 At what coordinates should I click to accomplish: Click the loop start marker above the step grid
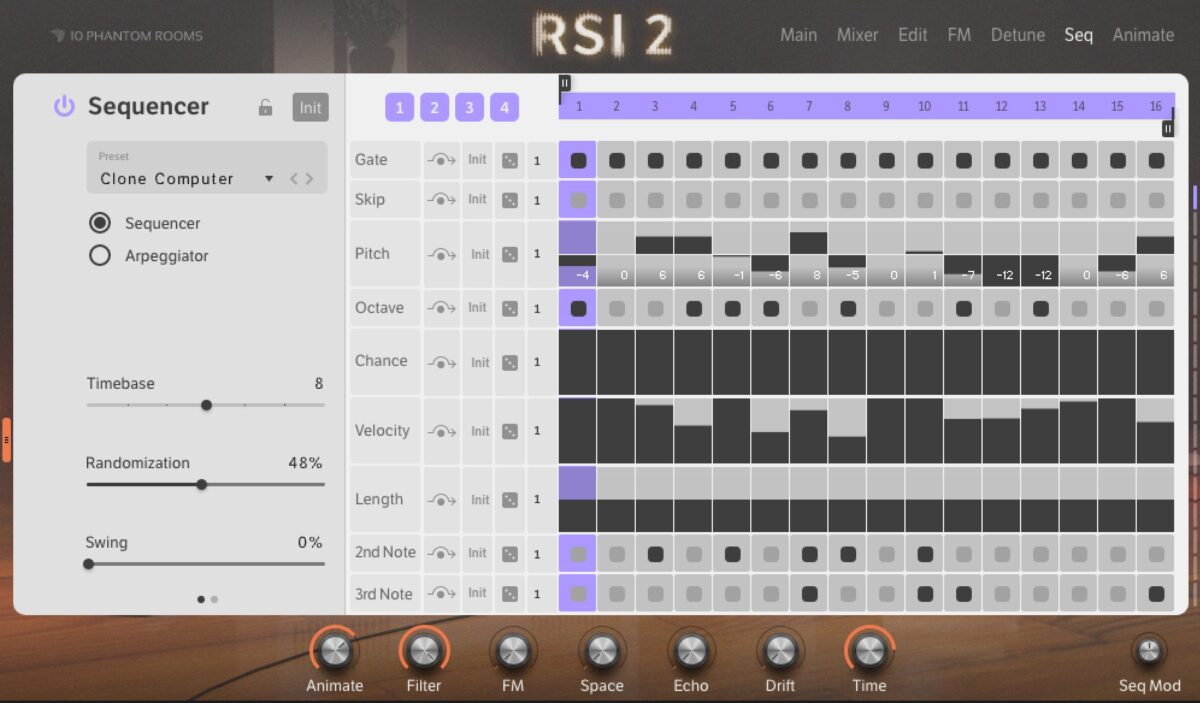tap(564, 83)
